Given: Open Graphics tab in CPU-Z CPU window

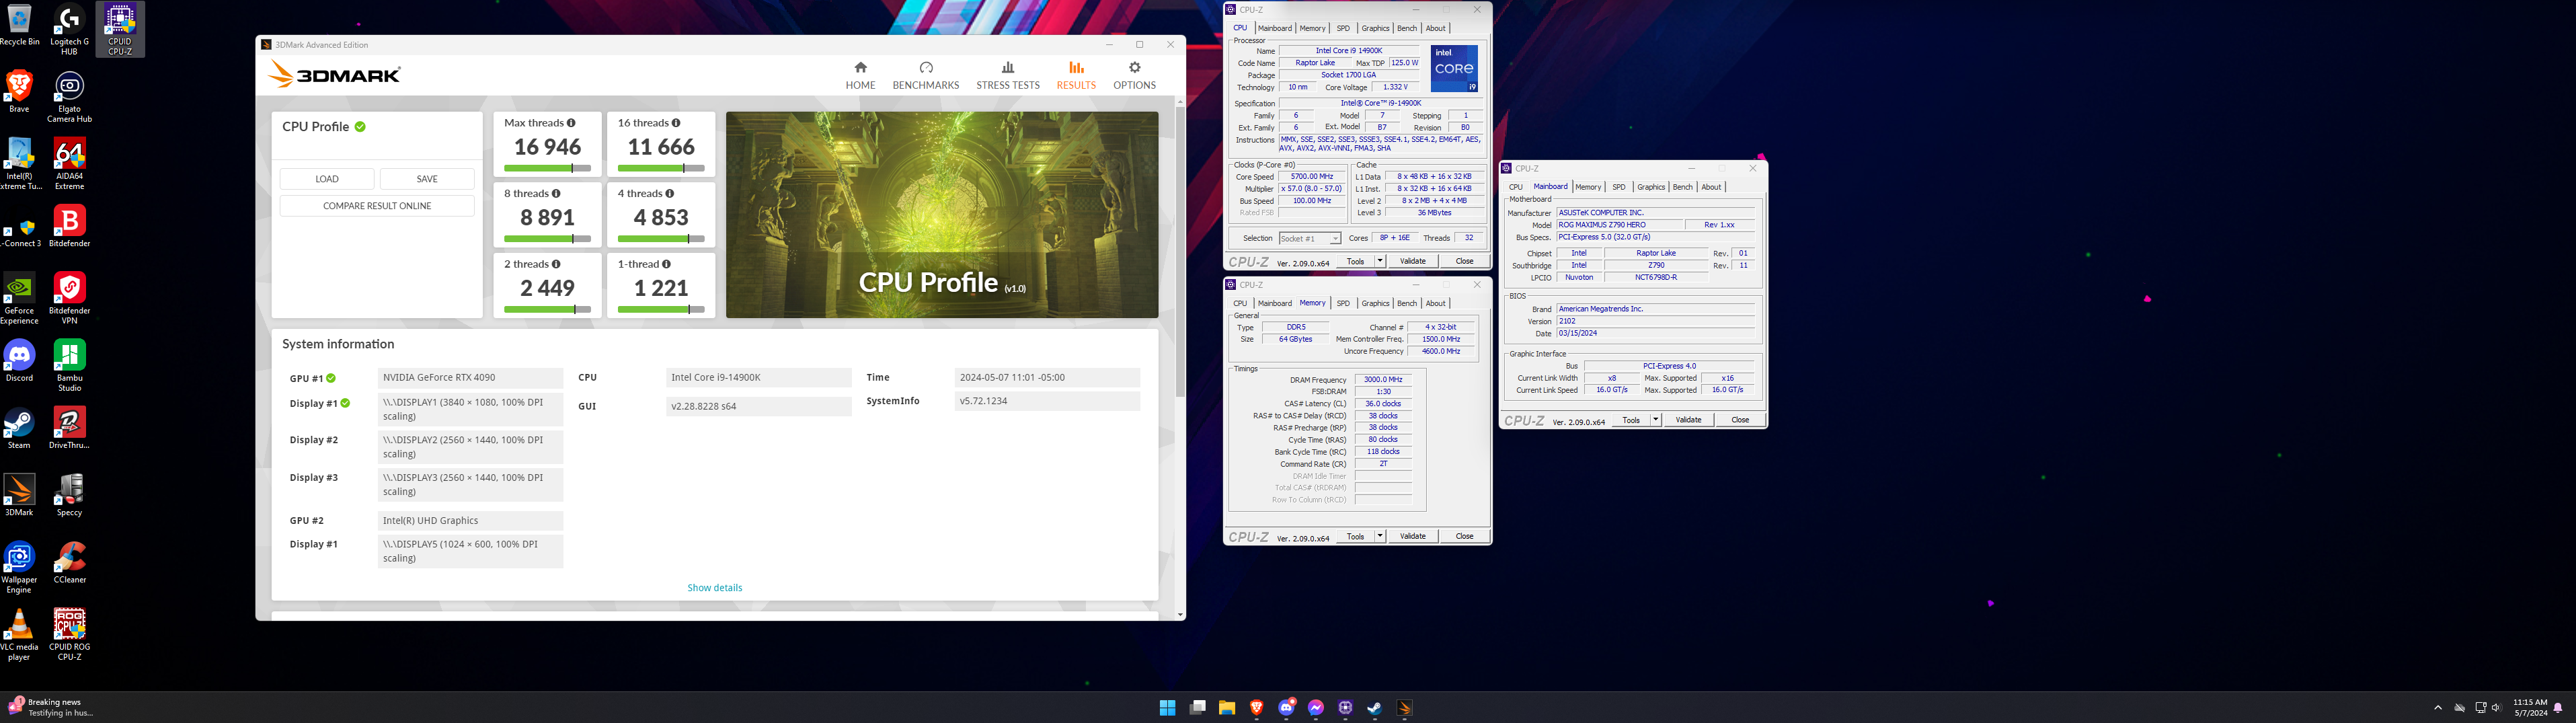Looking at the screenshot, I should tap(1375, 28).
